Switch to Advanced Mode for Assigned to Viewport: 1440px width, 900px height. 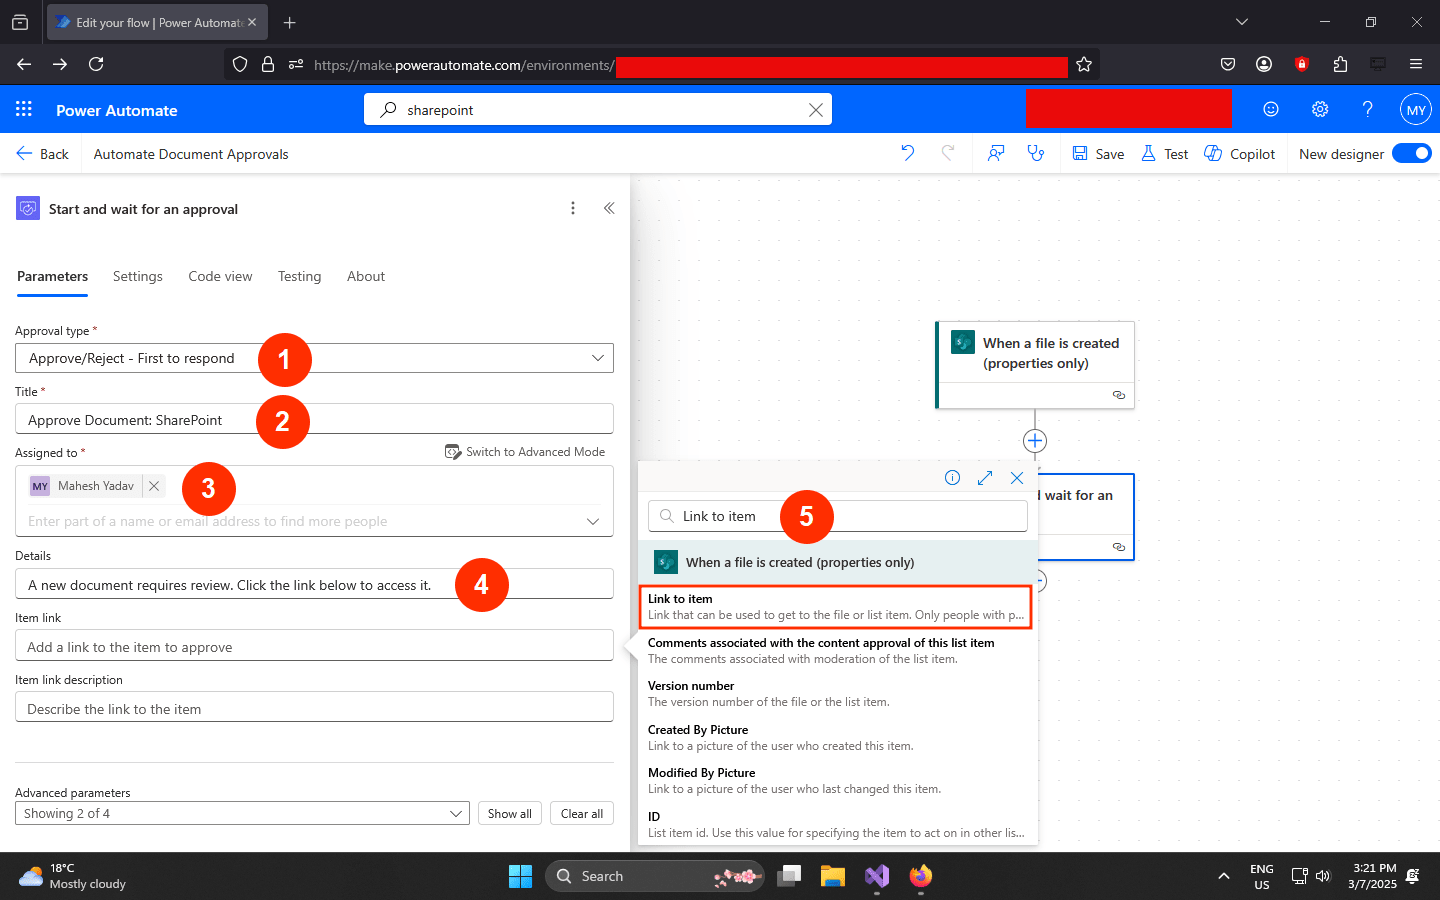click(525, 452)
